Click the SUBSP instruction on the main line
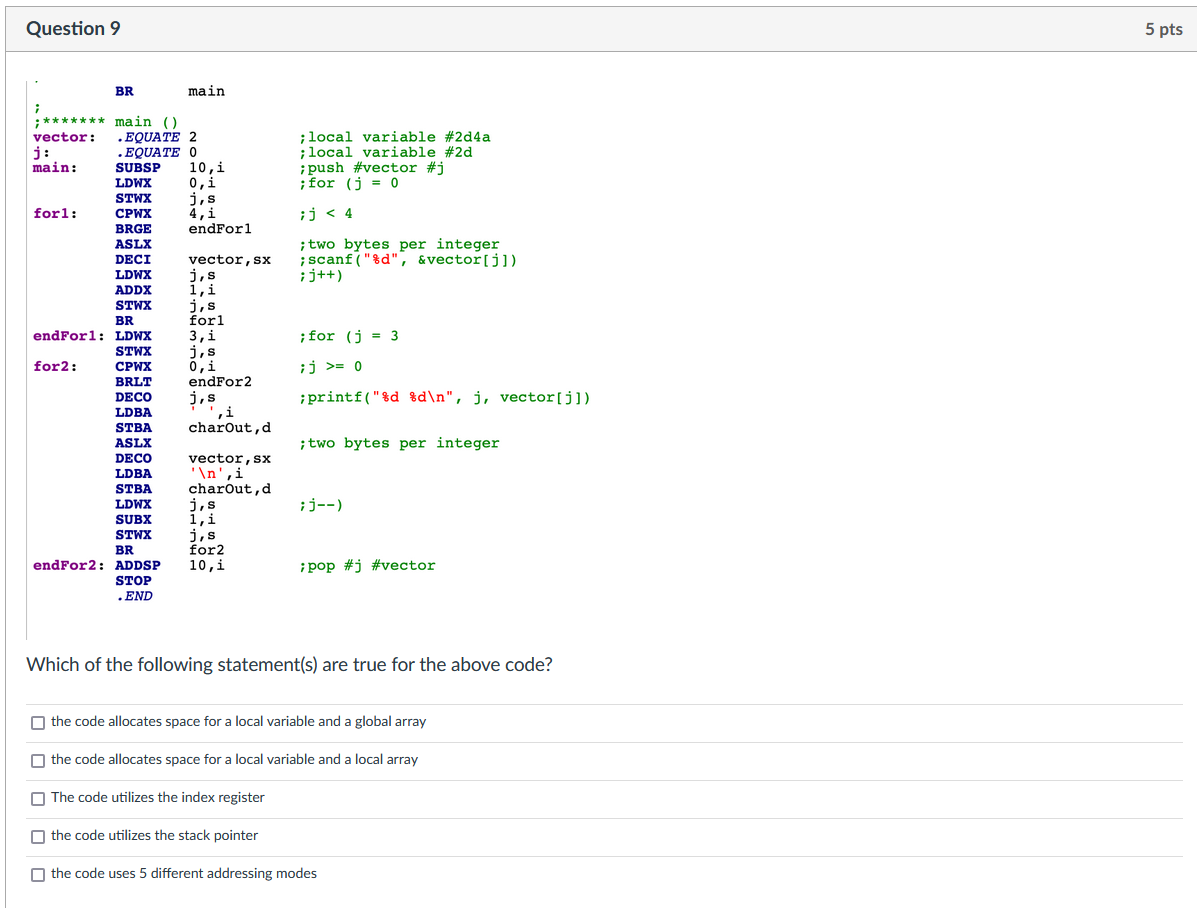Screen dimensions: 1197x908 (x=138, y=167)
